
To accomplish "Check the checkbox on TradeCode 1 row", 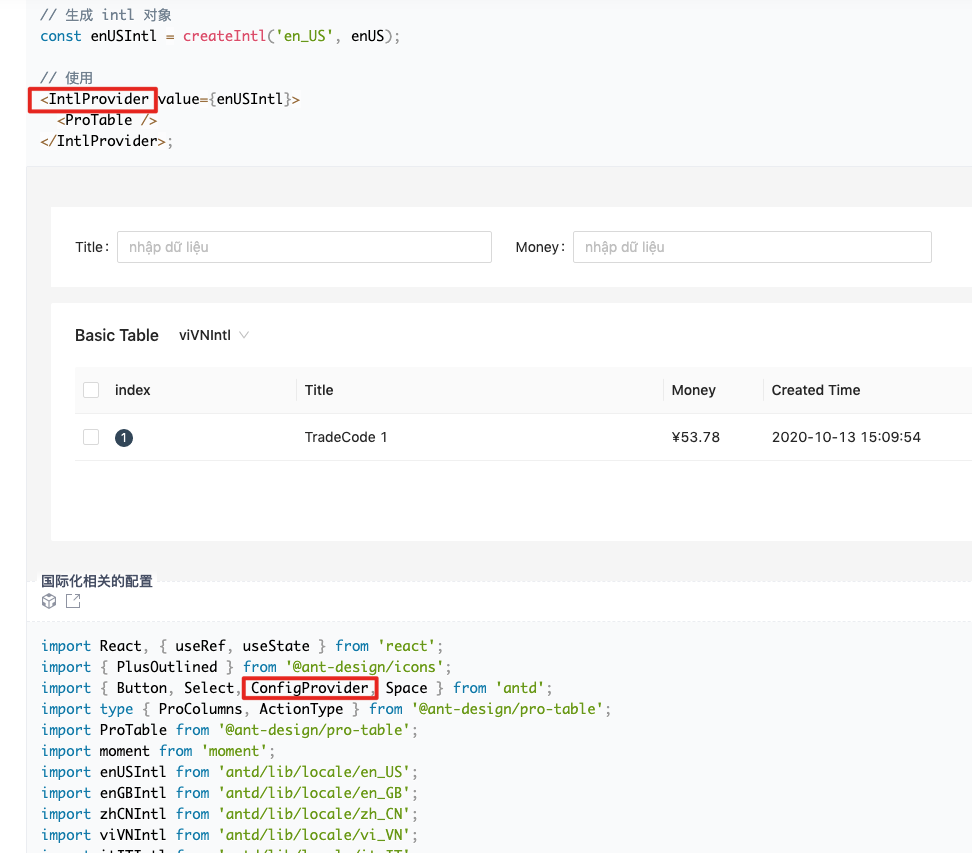I will point(91,437).
